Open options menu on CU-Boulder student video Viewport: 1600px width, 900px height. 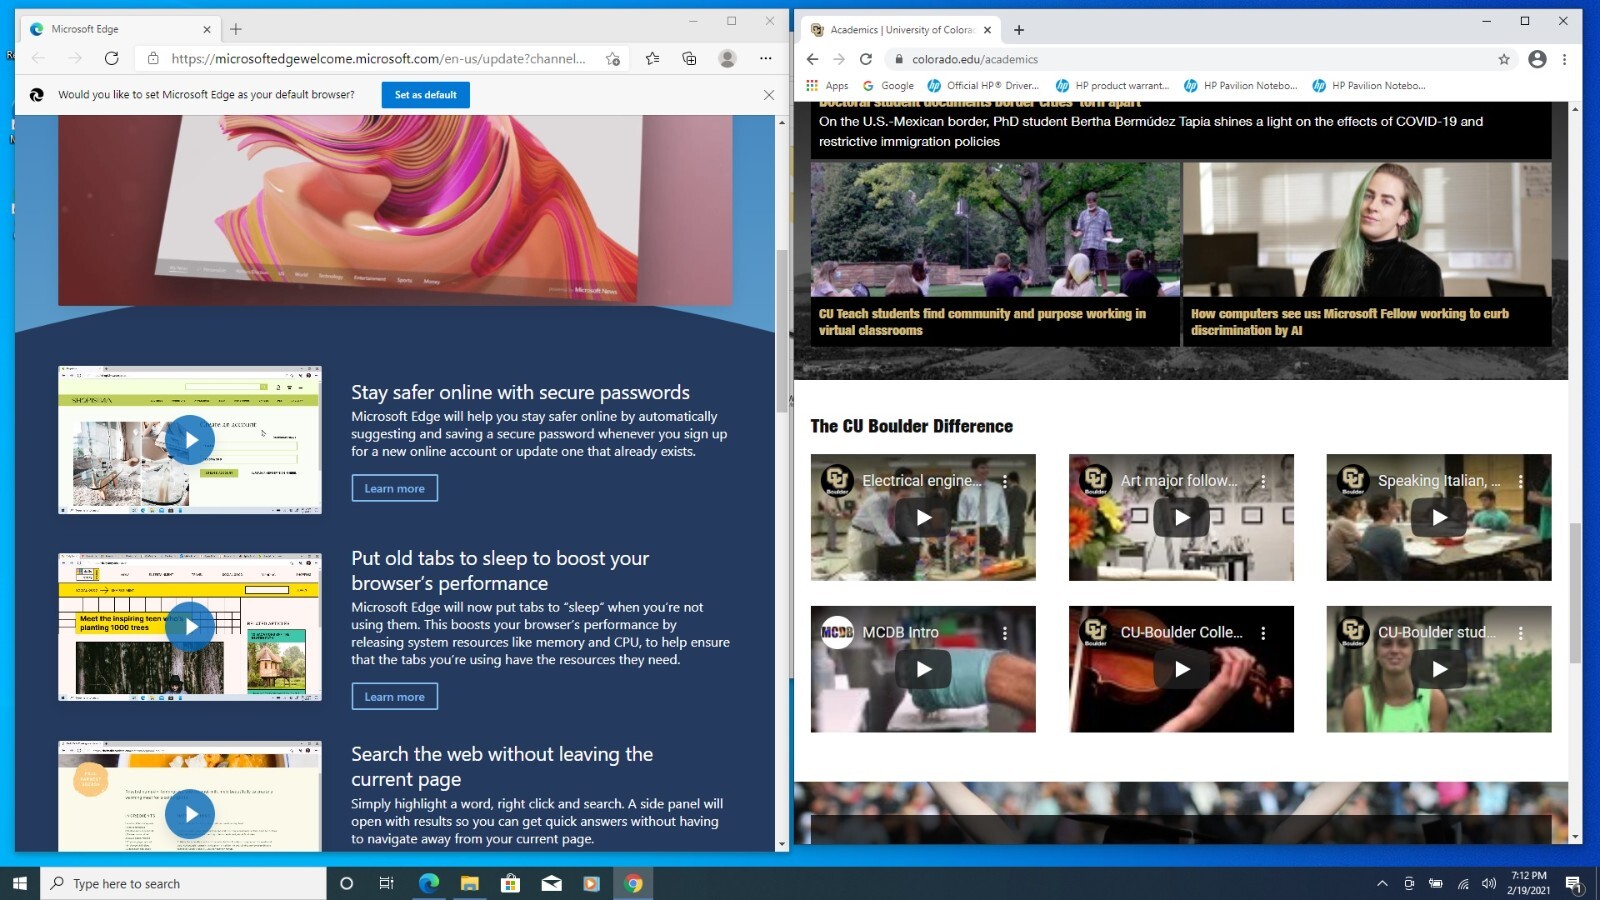1521,633
